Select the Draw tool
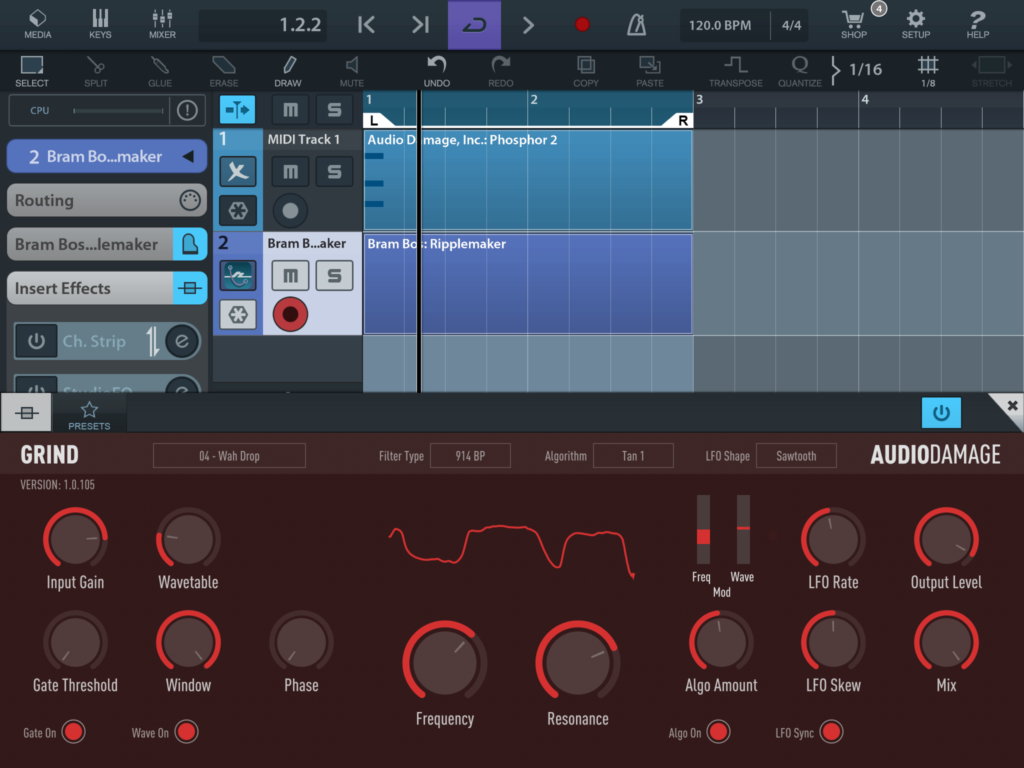Screen dimensions: 1024x768 pyautogui.click(x=288, y=70)
